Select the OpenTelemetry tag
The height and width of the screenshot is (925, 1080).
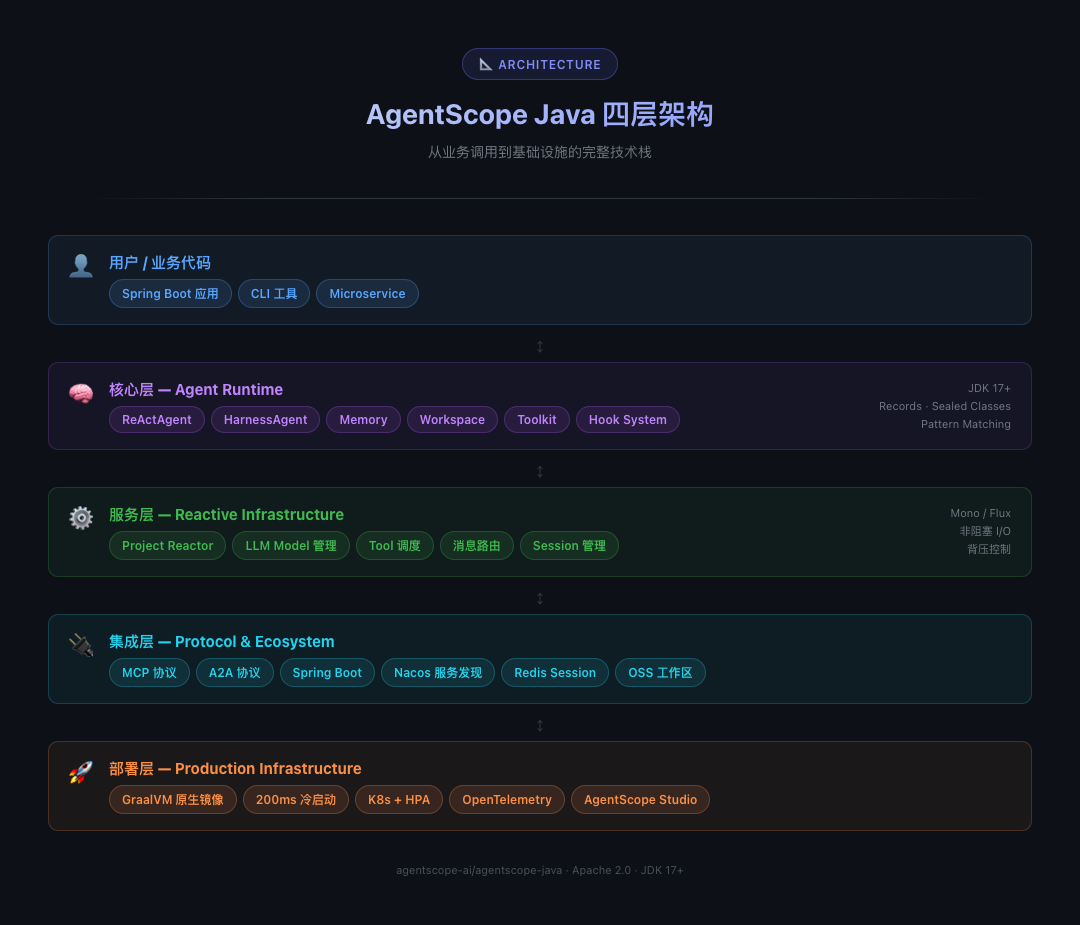(507, 799)
